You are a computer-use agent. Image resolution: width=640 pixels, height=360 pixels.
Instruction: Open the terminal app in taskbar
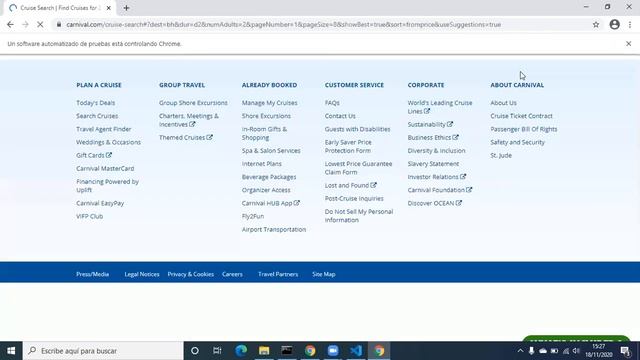click(287, 351)
